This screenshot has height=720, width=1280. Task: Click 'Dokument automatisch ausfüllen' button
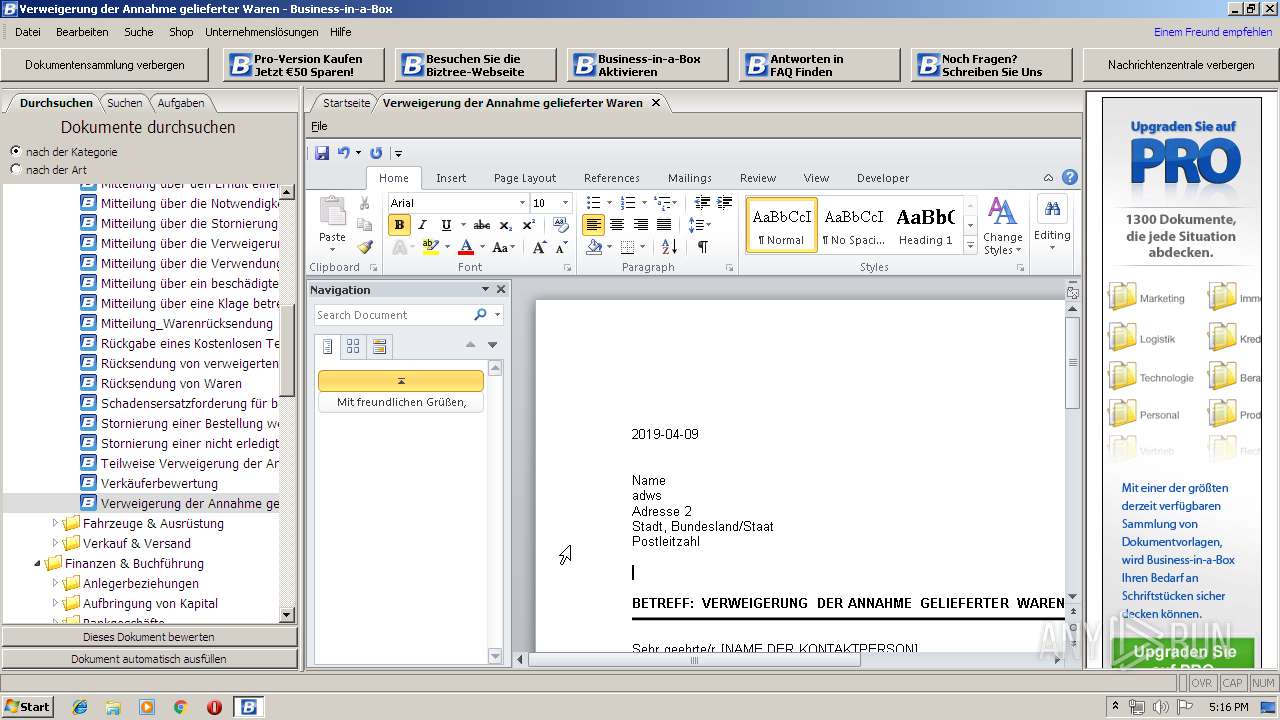(149, 659)
